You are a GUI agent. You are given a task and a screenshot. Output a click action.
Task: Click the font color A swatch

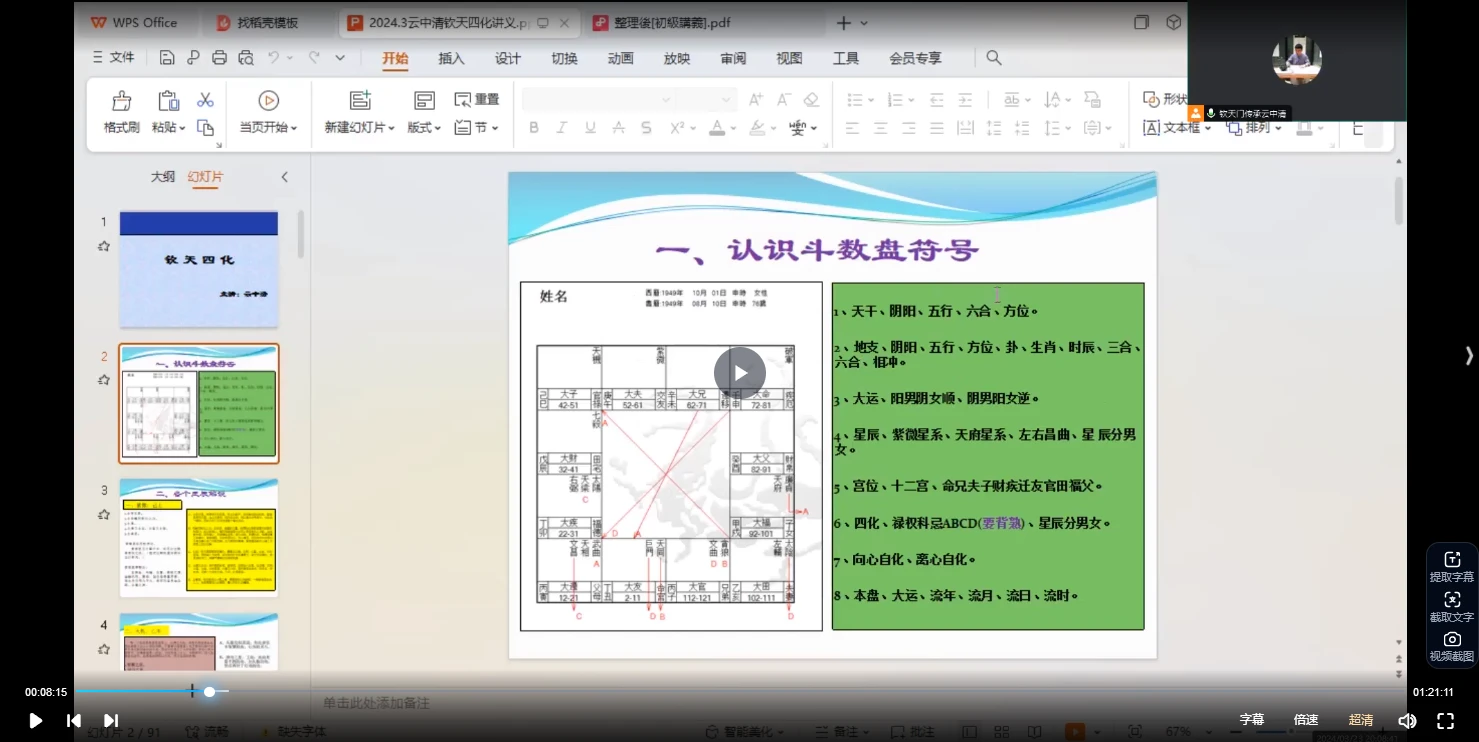click(716, 127)
